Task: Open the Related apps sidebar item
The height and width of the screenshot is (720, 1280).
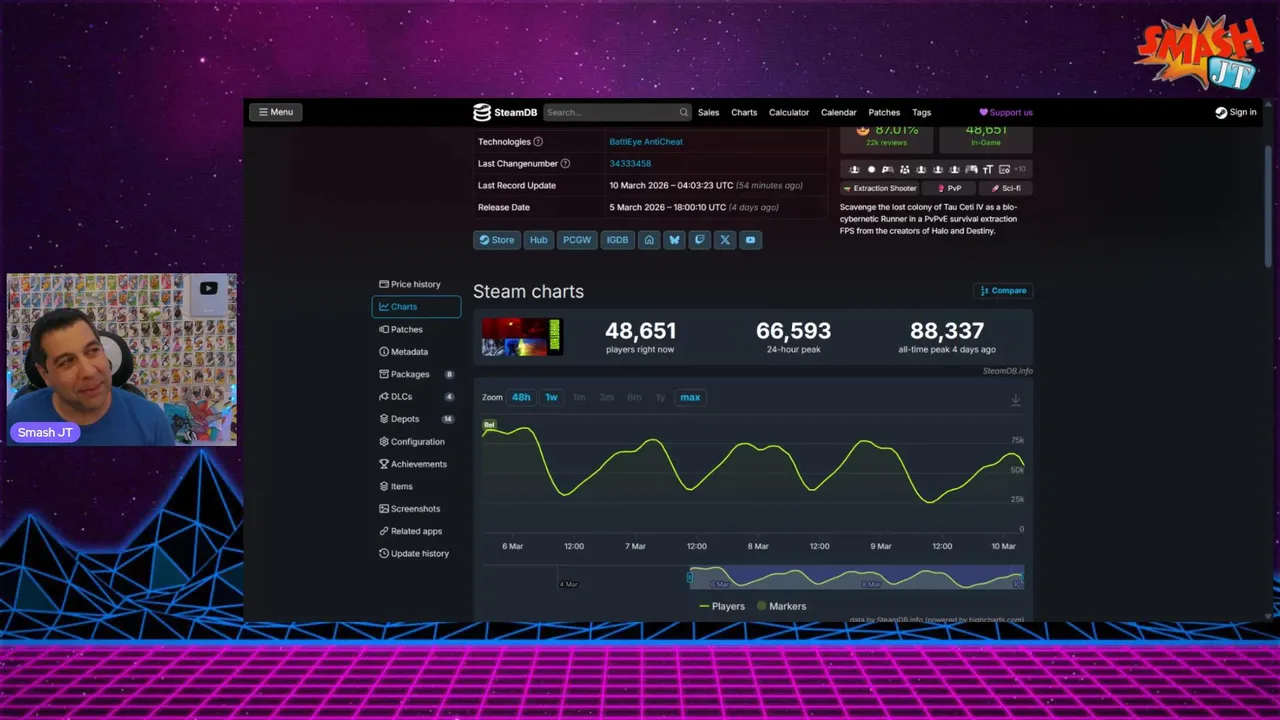Action: (x=416, y=531)
